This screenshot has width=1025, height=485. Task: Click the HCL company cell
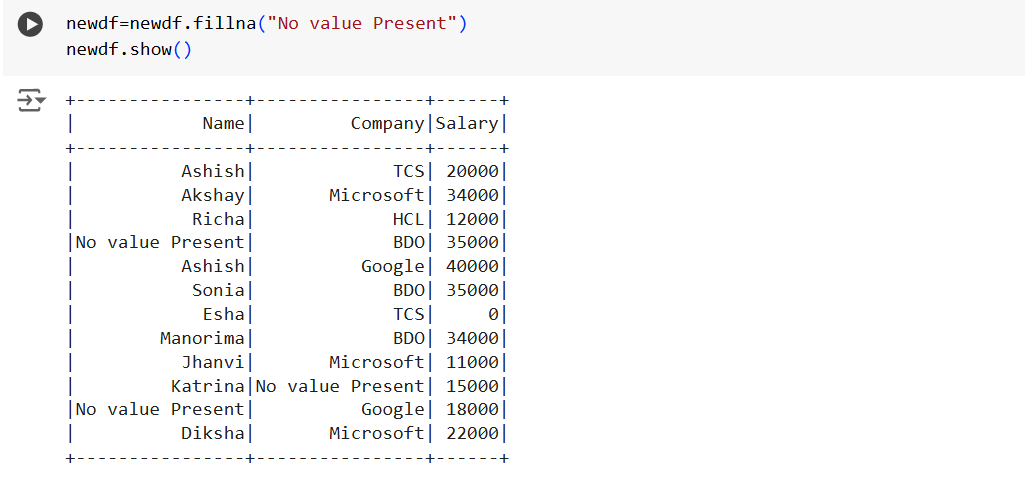click(x=409, y=219)
